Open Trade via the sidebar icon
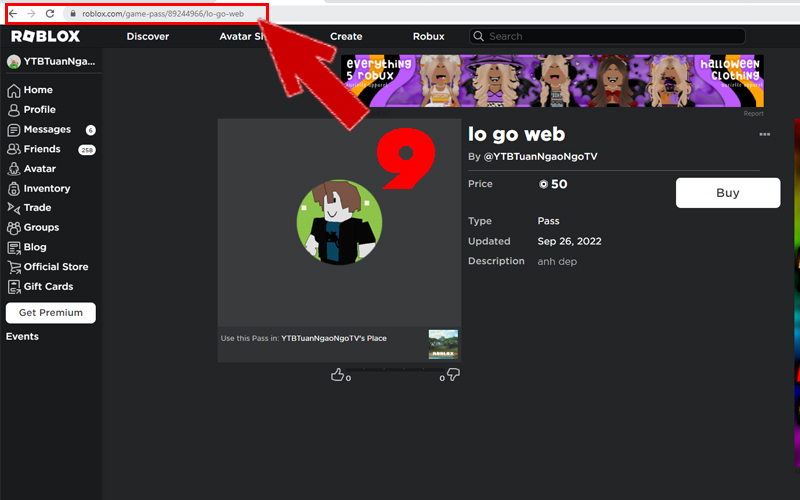 coord(14,208)
